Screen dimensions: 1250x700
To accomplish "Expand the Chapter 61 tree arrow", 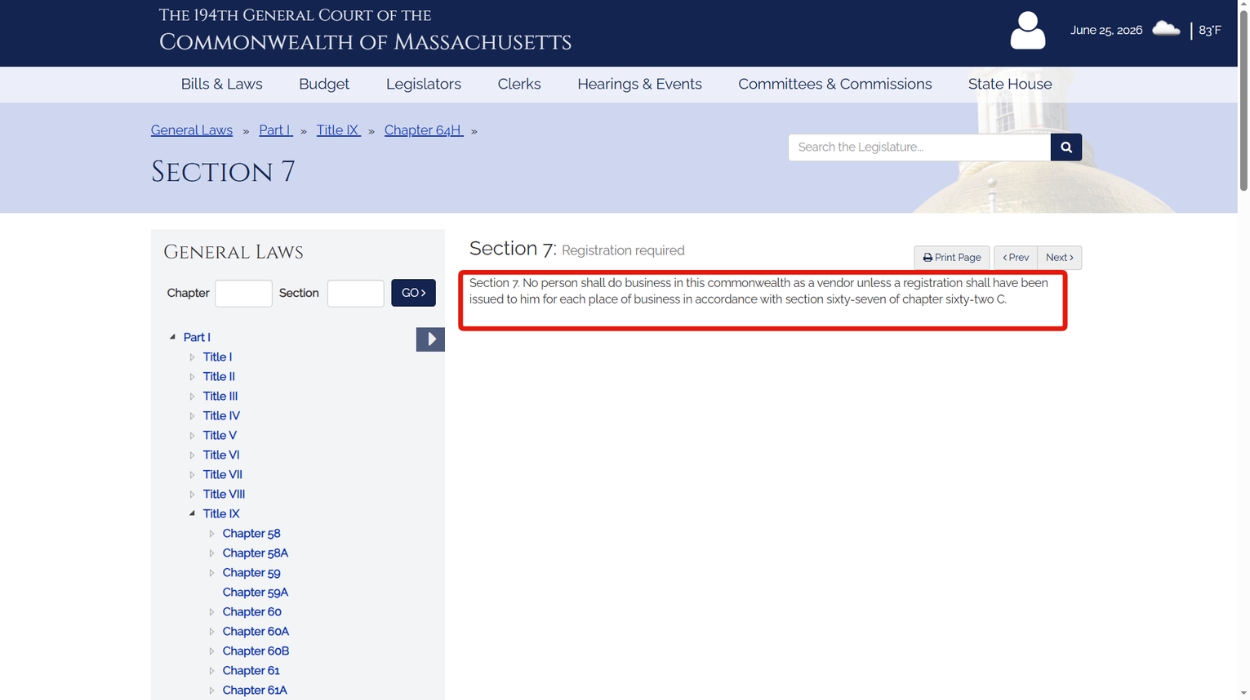I will point(212,671).
